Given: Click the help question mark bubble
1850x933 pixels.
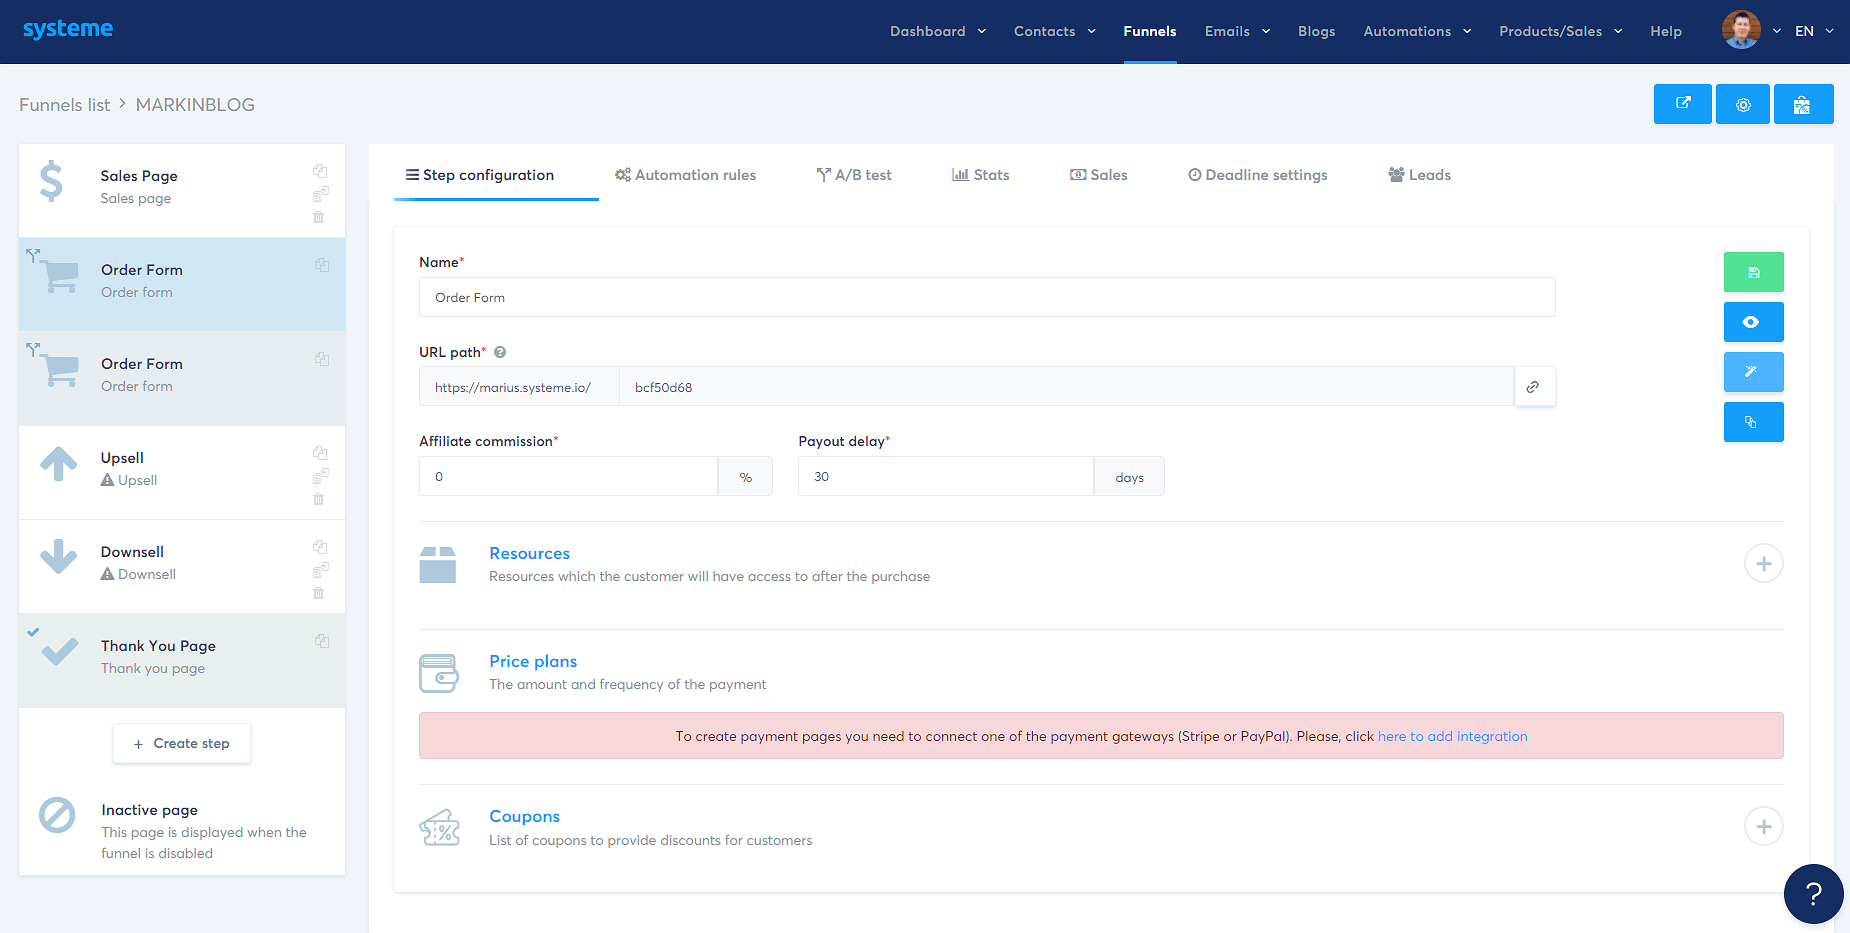Looking at the screenshot, I should [1812, 893].
